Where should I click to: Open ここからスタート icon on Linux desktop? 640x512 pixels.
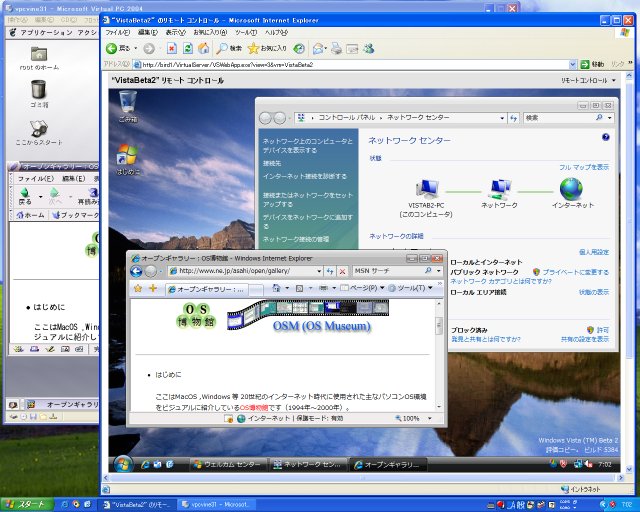[x=39, y=133]
